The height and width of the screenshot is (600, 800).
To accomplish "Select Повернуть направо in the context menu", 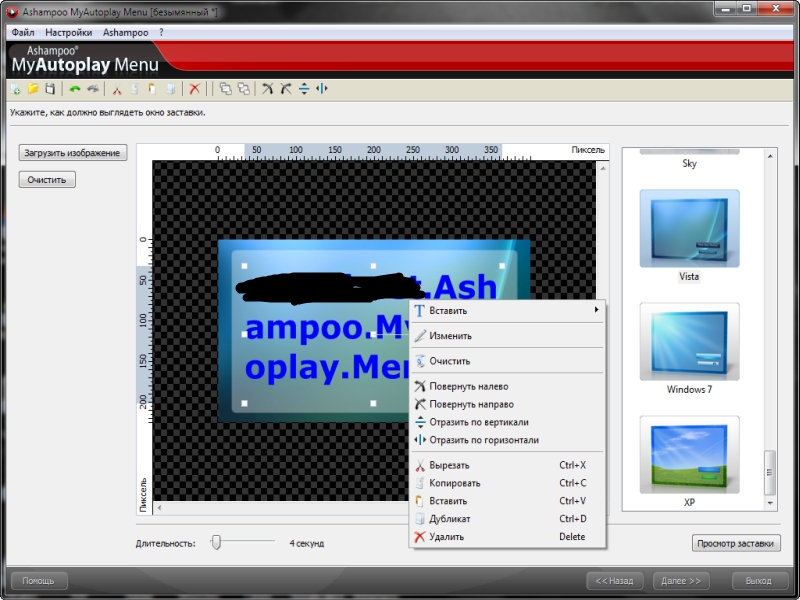I will tap(507, 404).
